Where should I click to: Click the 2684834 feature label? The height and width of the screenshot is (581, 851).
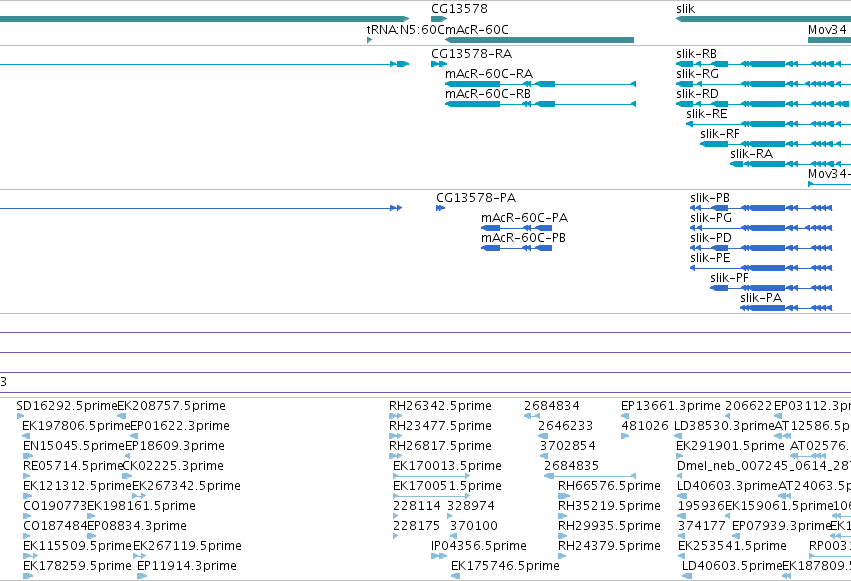(552, 406)
